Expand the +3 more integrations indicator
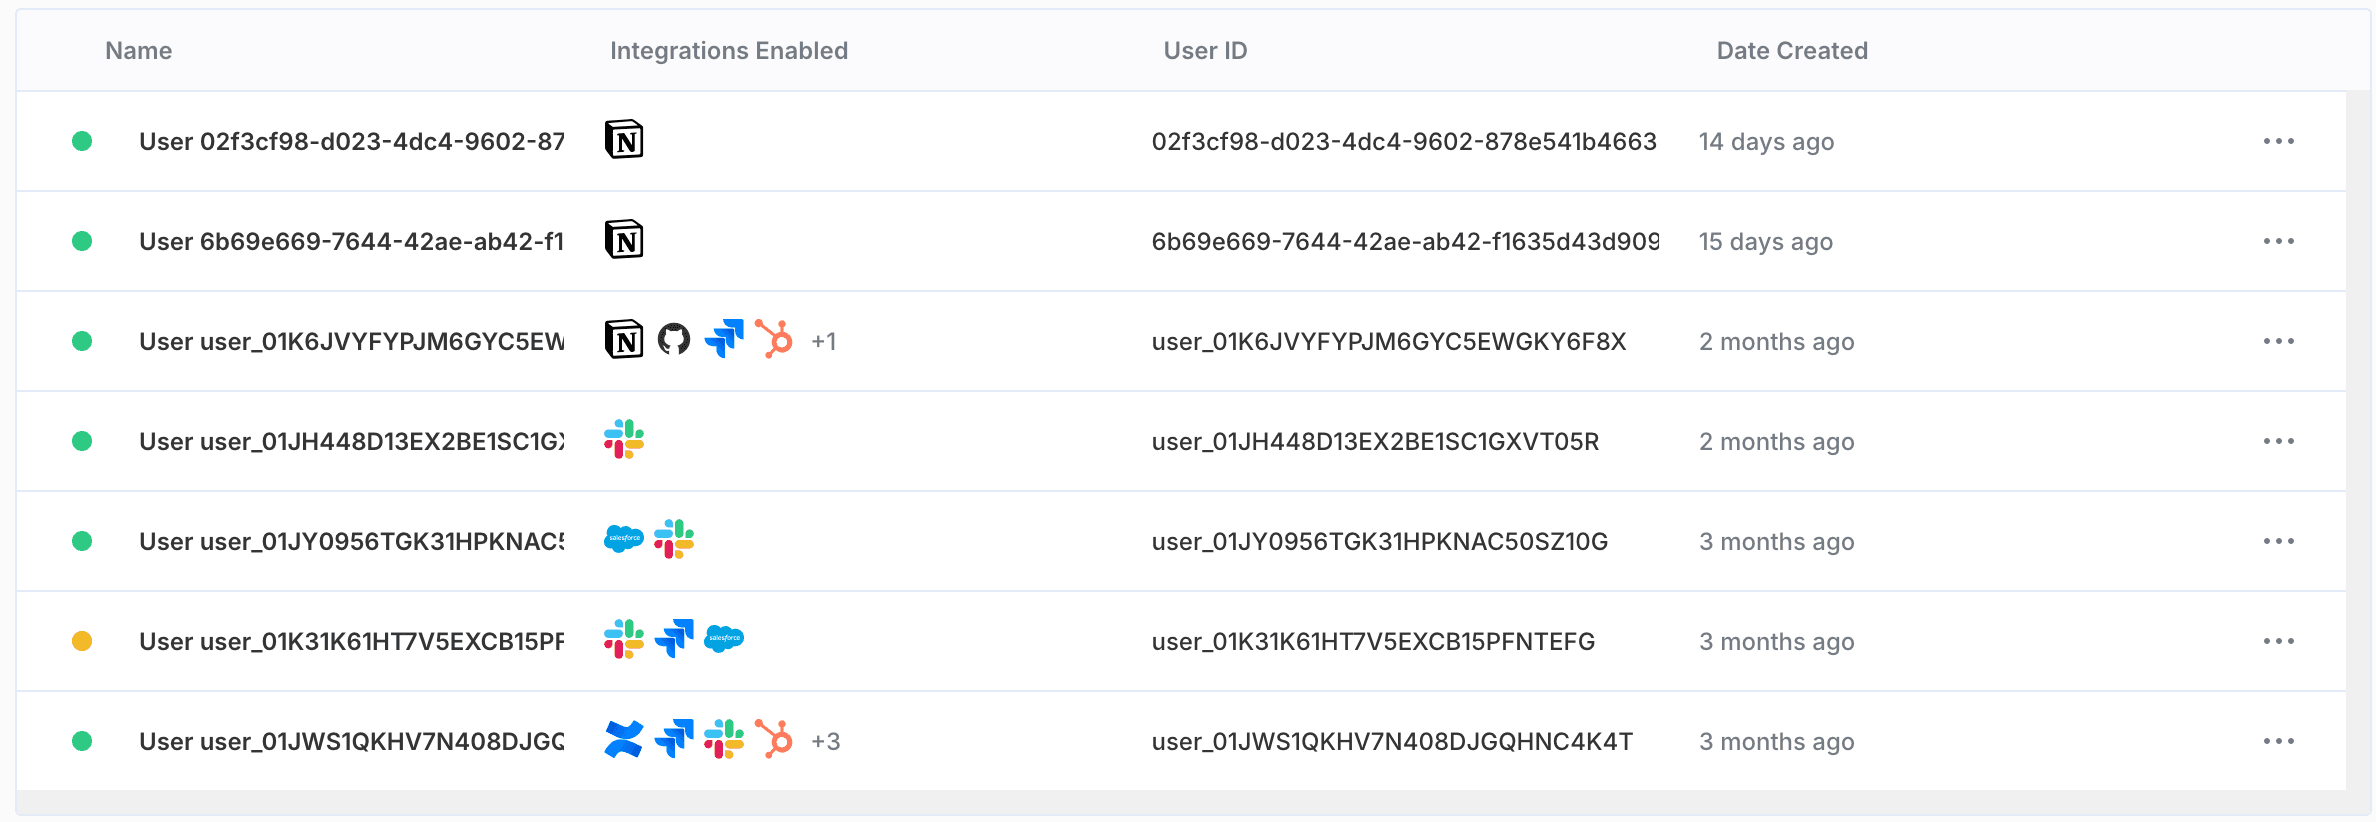This screenshot has height=822, width=2376. (x=826, y=742)
